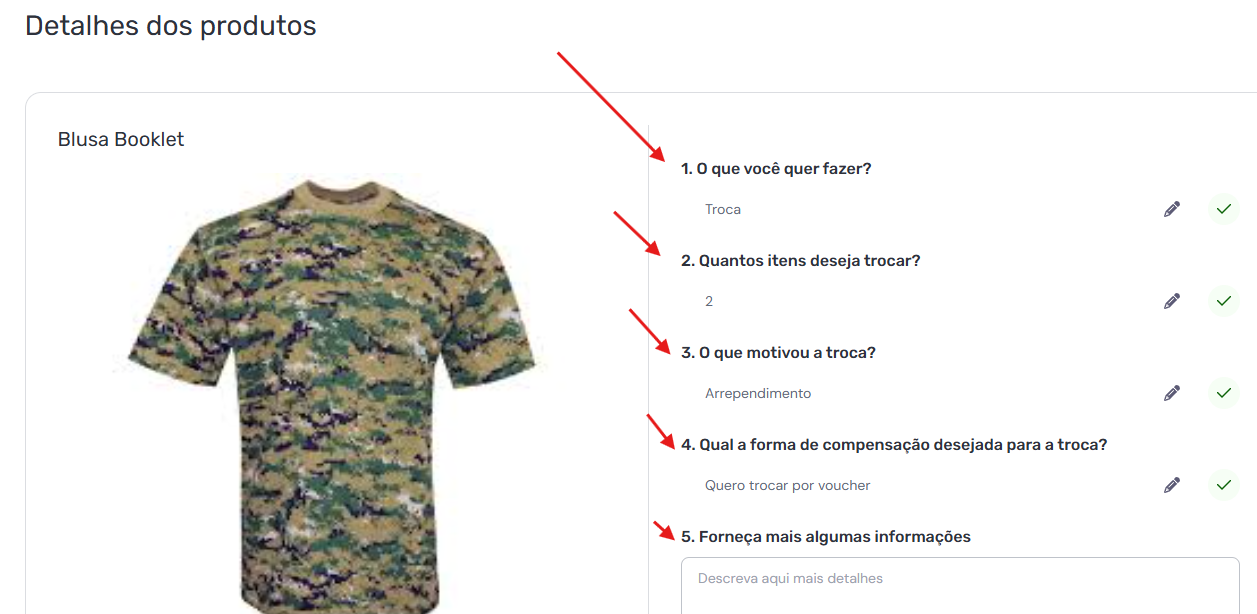Image resolution: width=1257 pixels, height=614 pixels.
Task: Select question 4 about the compensation form
Action: 894,445
